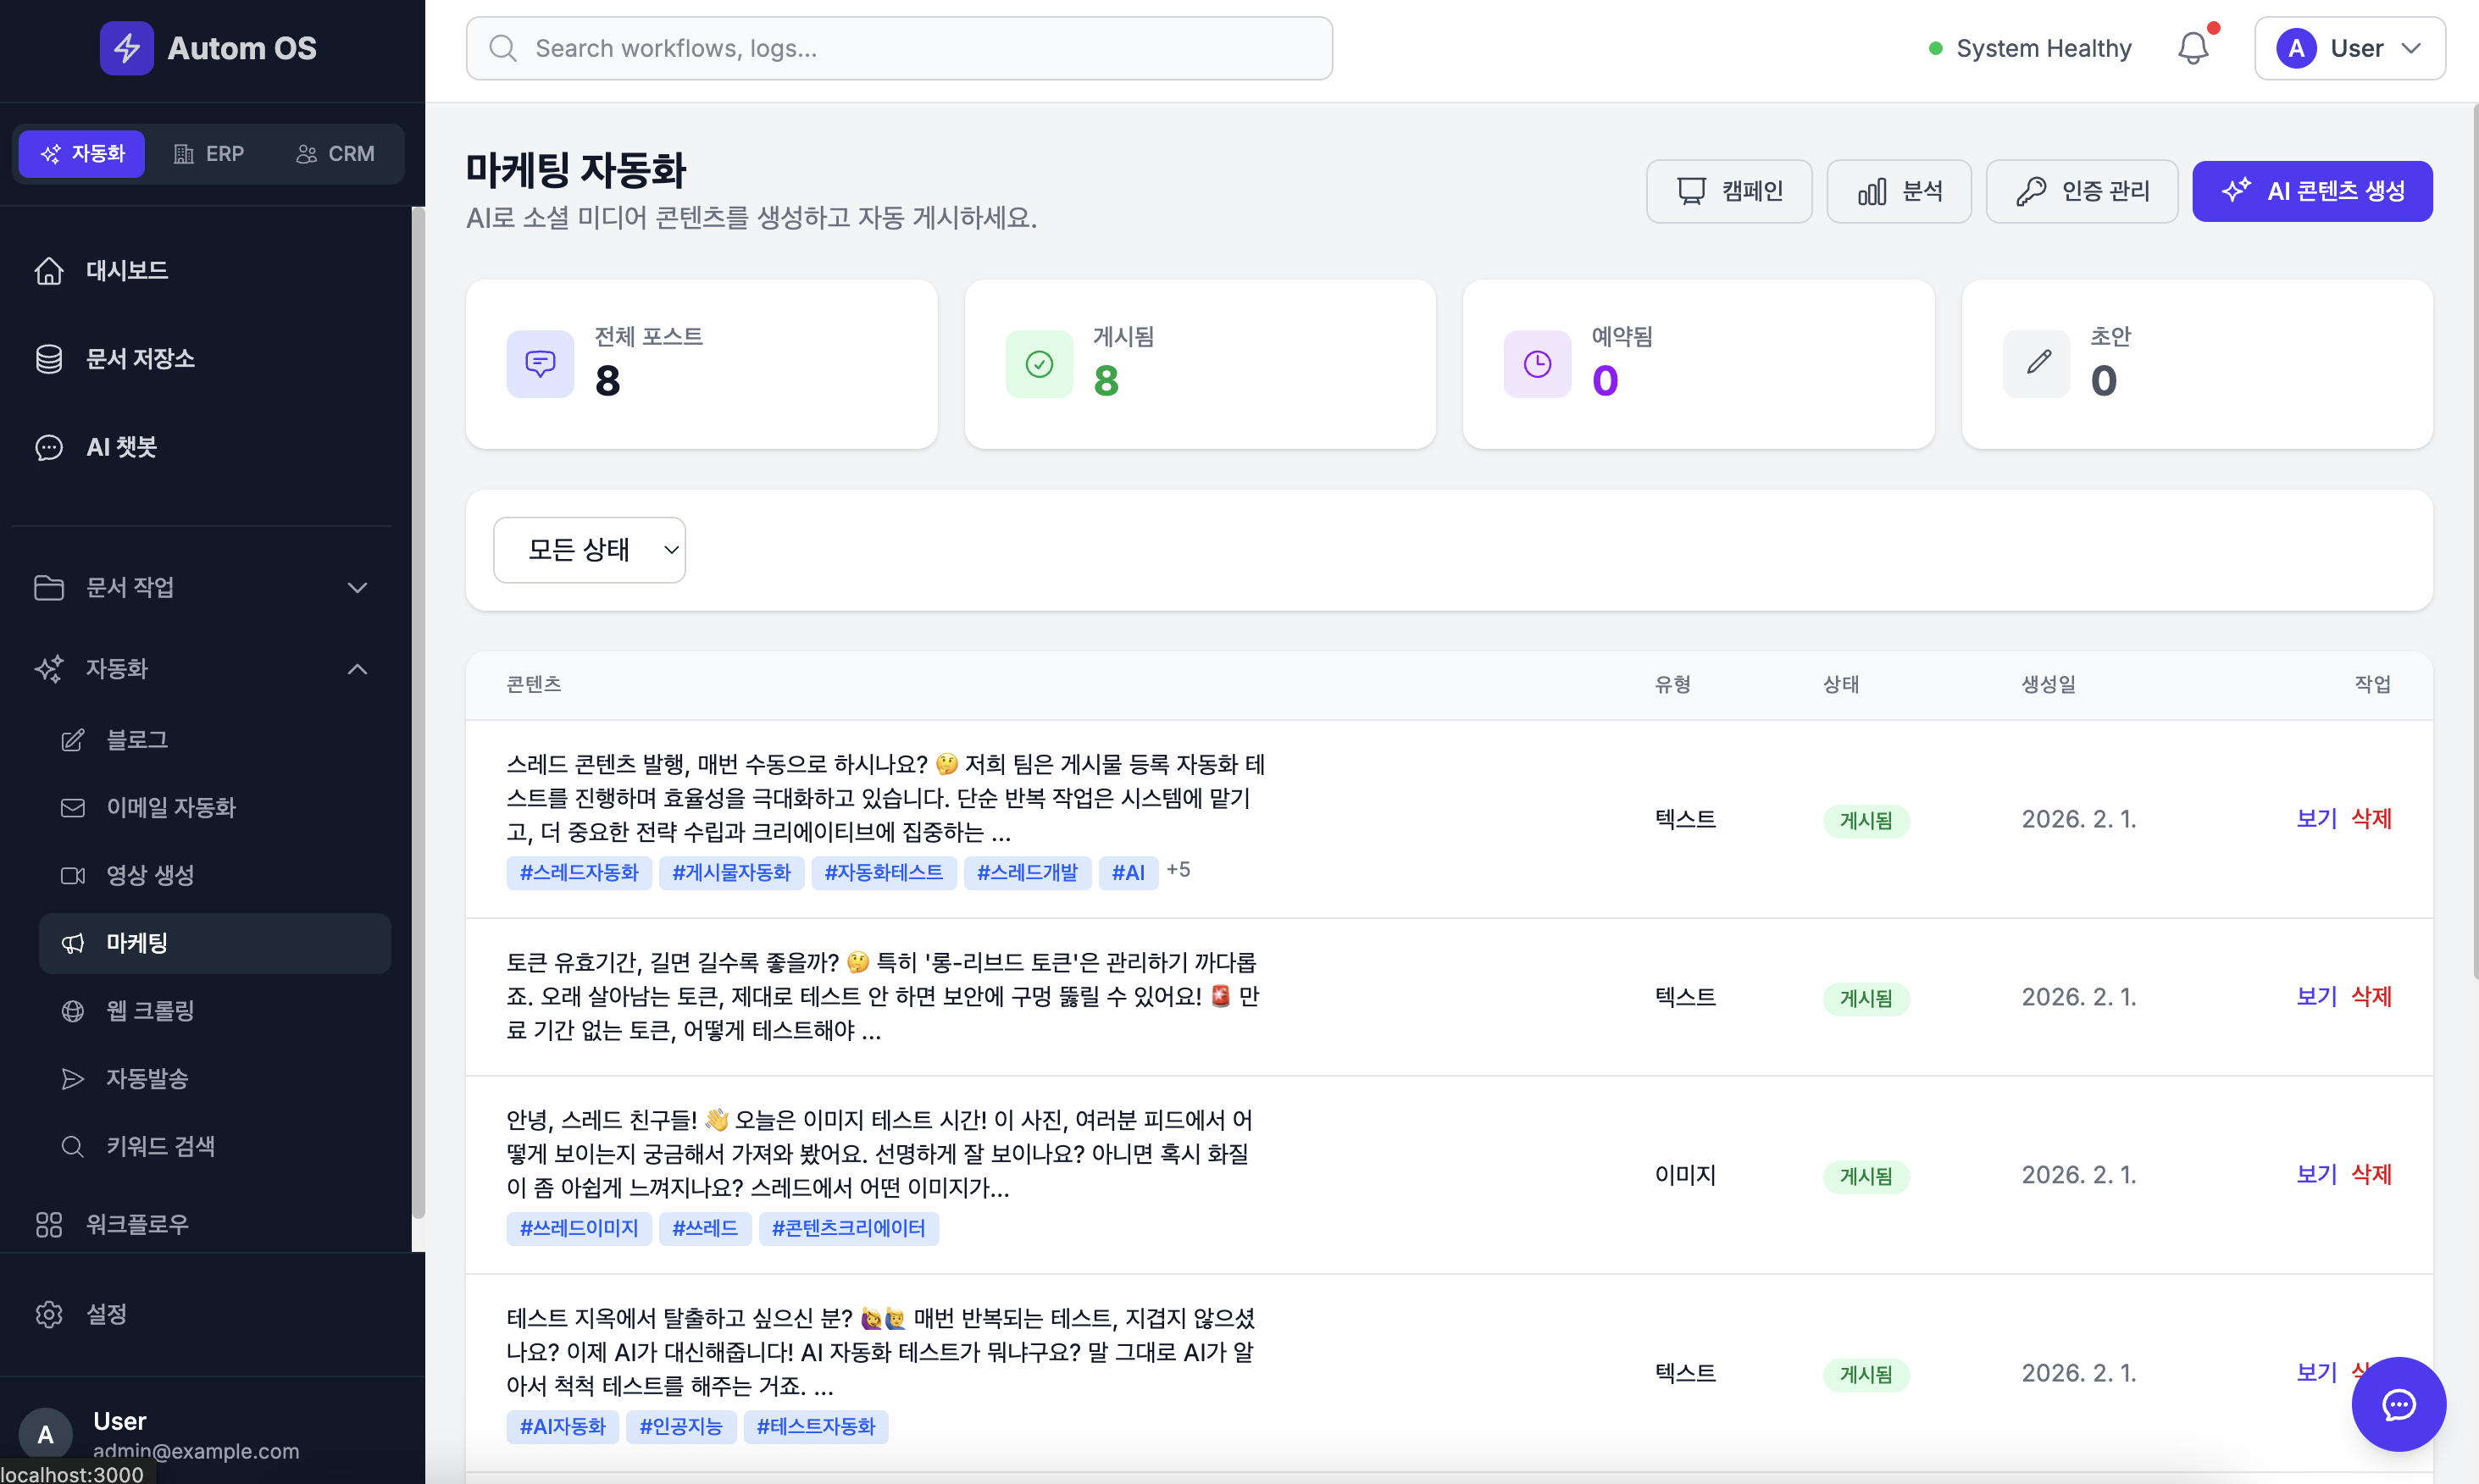Open the User account dropdown

click(x=2349, y=47)
